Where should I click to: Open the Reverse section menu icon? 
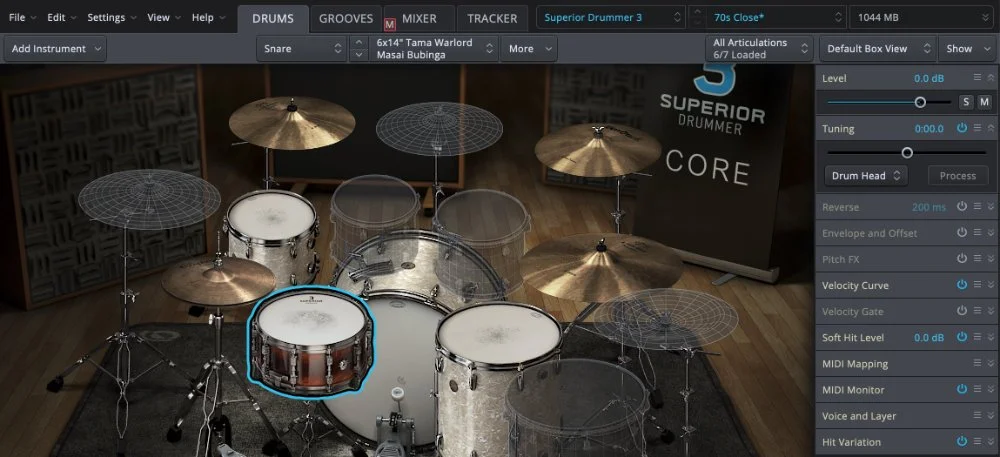point(977,207)
